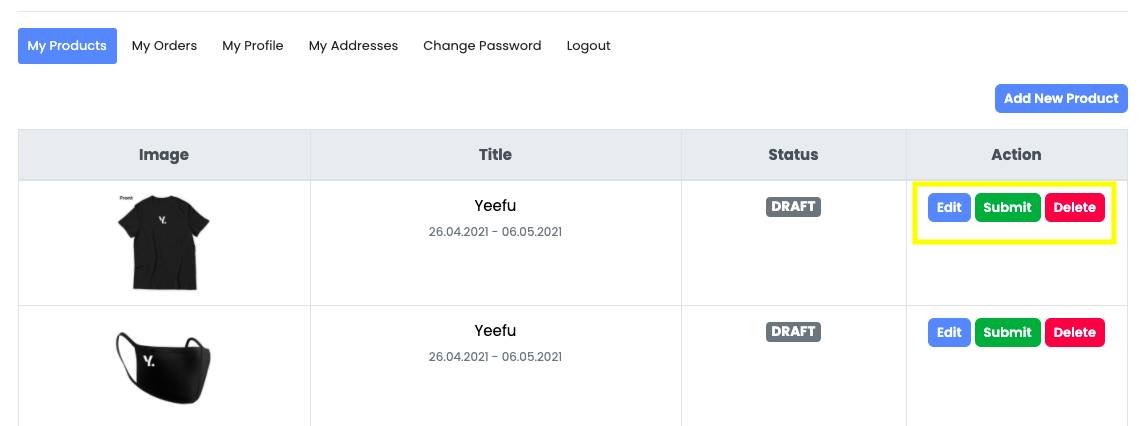Go to the My Profile tab
Screen dimensions: 1142x426
point(253,46)
